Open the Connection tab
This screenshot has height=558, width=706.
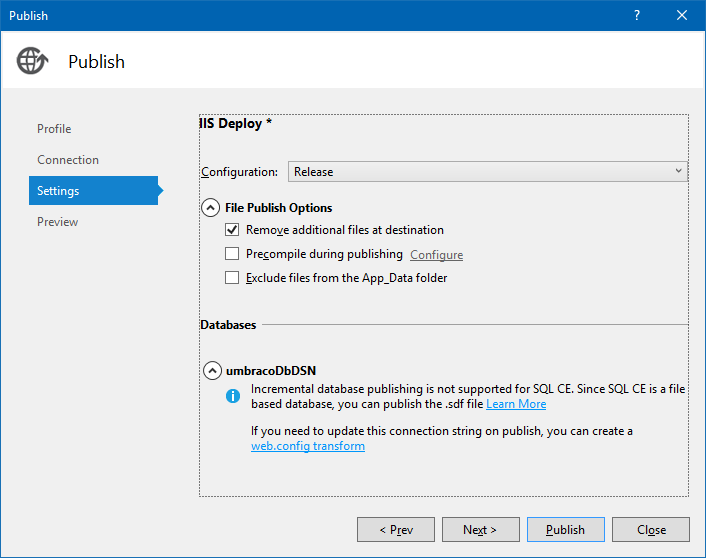point(68,160)
